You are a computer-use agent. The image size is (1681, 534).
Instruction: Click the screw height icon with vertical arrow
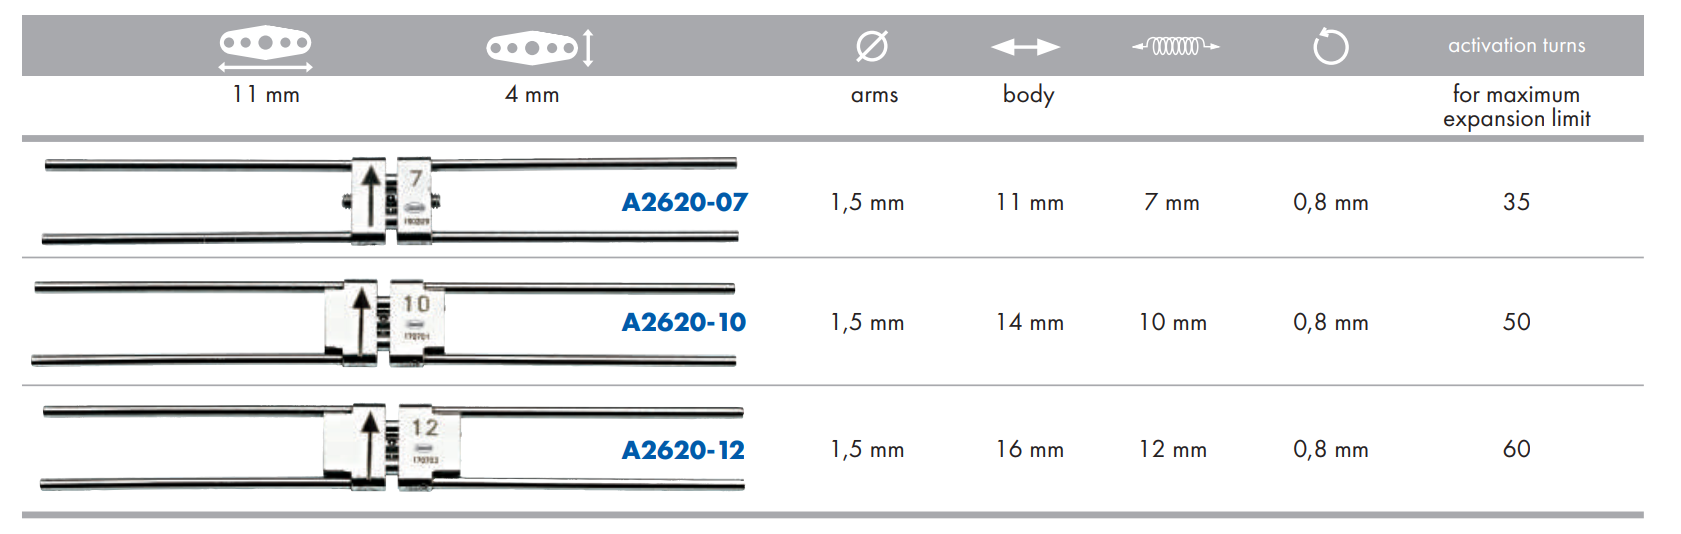540,47
